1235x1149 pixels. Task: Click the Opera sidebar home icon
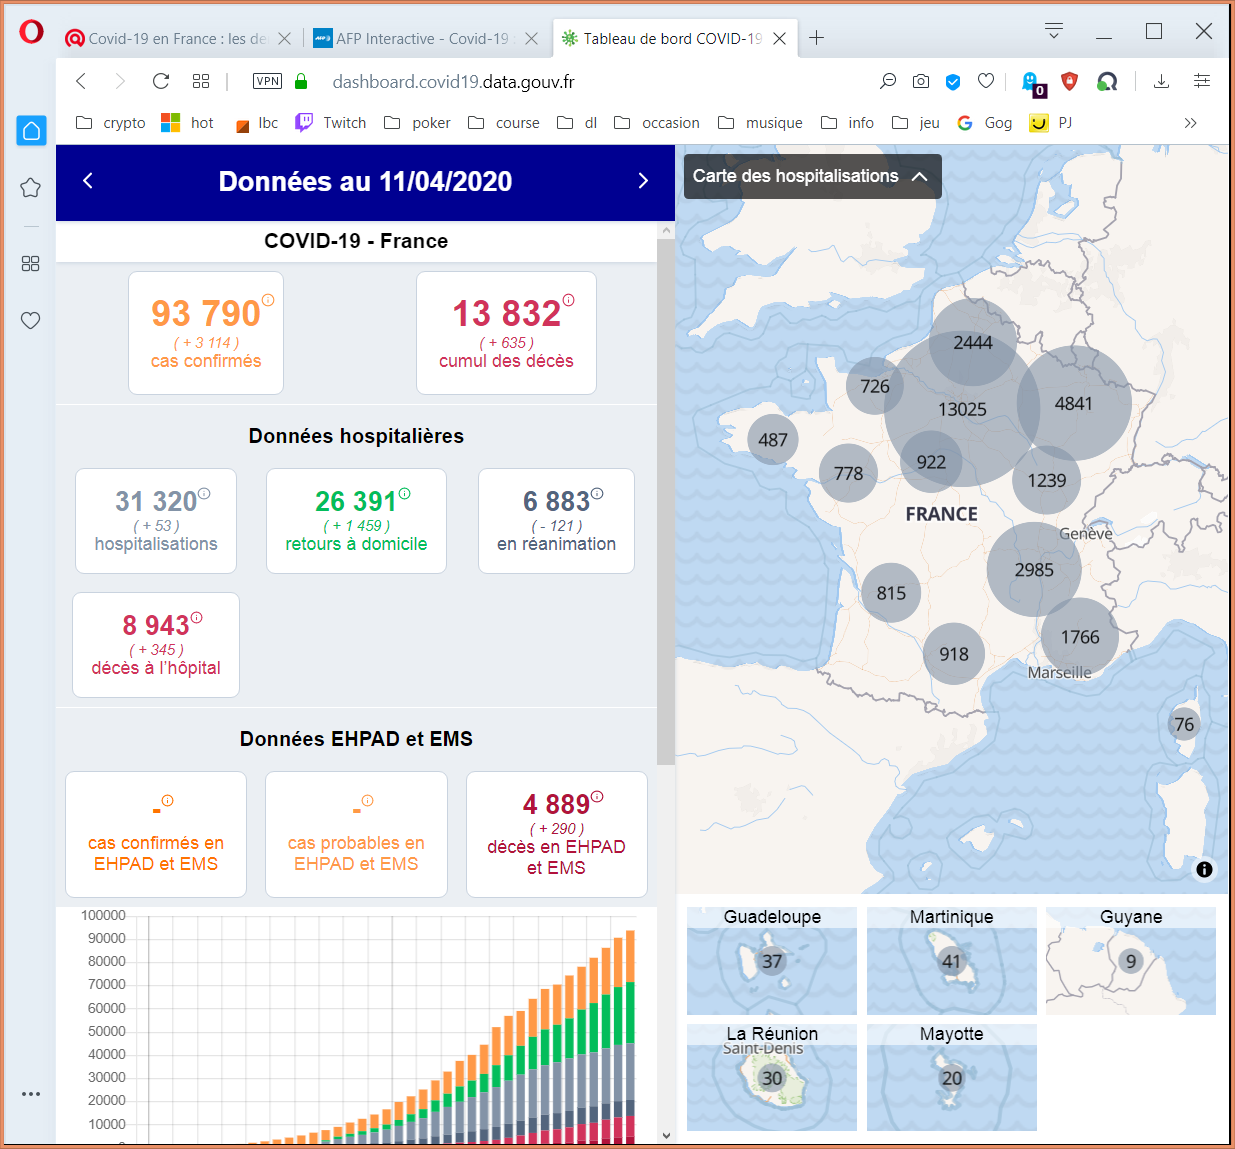(31, 130)
